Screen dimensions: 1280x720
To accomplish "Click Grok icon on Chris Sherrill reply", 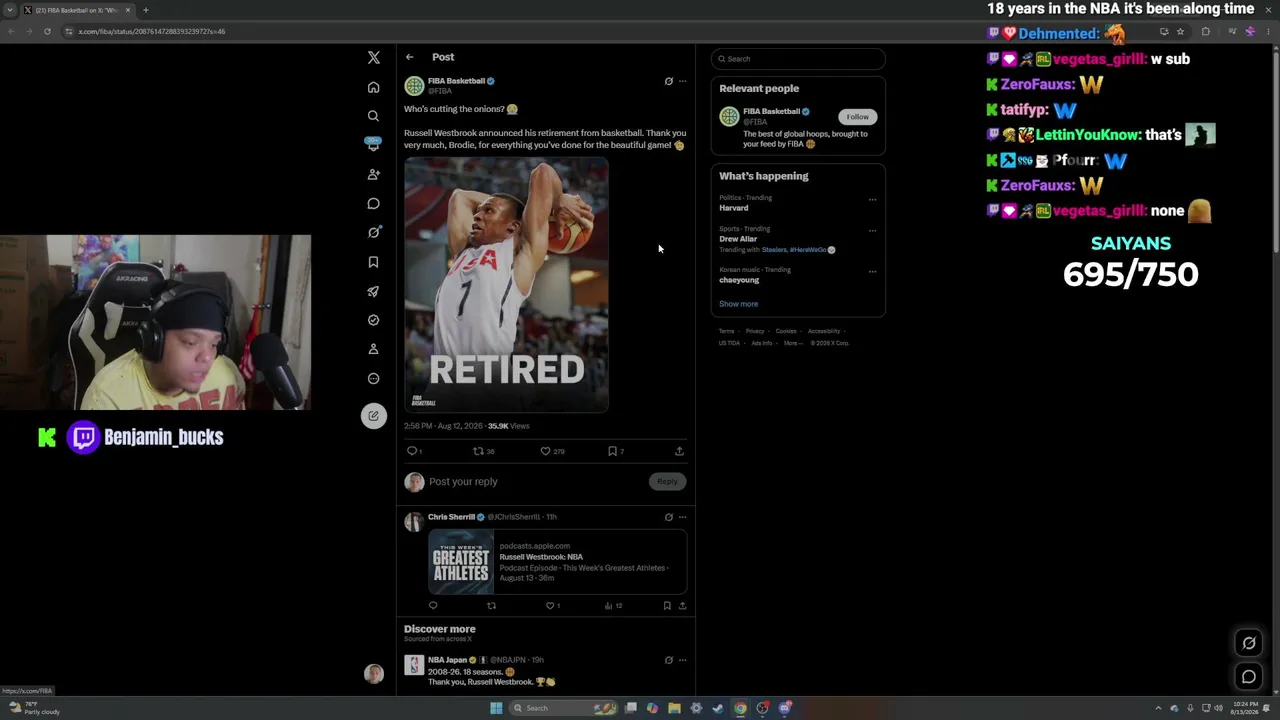I will (x=669, y=517).
